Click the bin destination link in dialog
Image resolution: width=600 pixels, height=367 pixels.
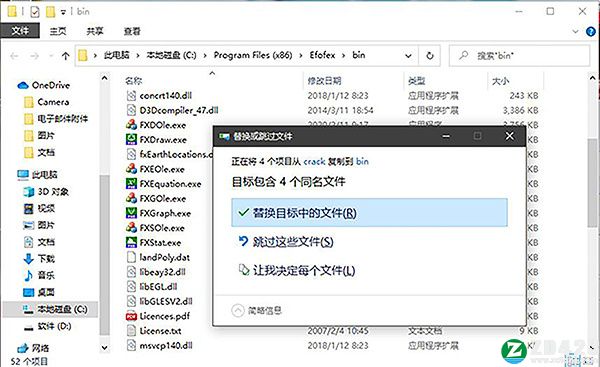coord(362,161)
